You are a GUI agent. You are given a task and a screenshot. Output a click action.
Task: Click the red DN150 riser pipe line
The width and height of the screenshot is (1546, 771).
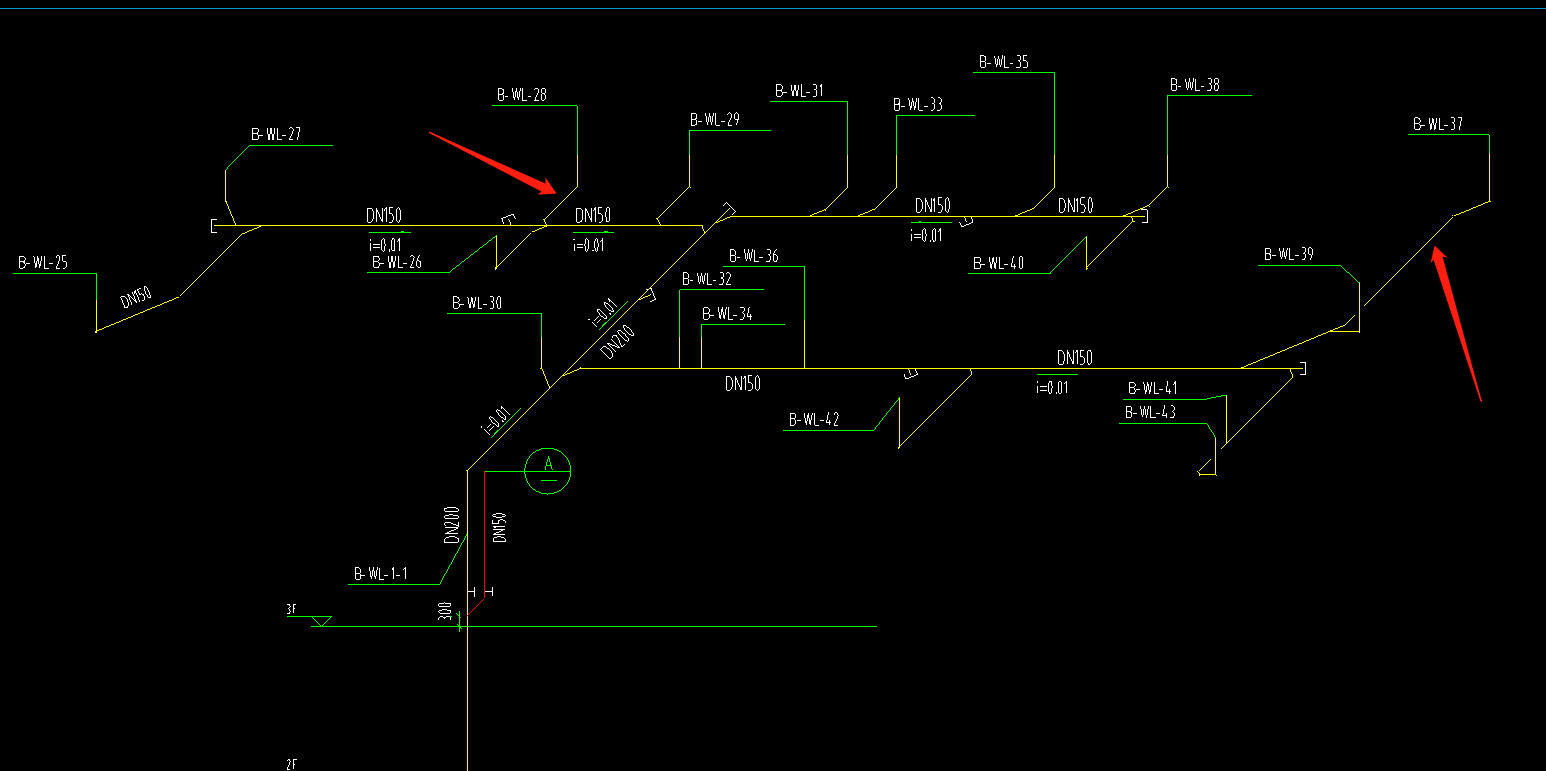(x=485, y=535)
